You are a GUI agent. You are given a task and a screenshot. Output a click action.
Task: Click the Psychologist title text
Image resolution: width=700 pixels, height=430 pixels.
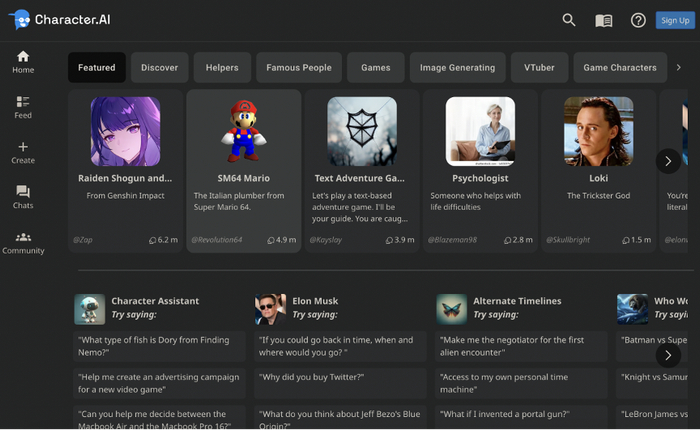coord(480,178)
